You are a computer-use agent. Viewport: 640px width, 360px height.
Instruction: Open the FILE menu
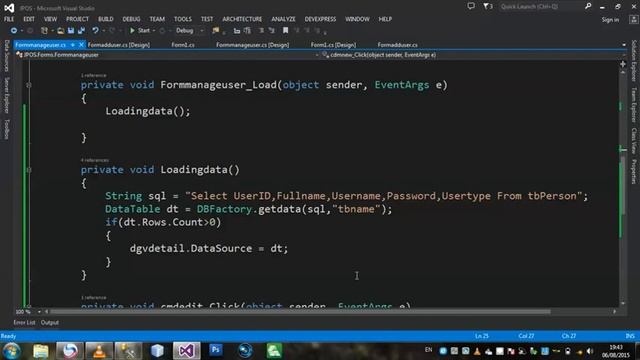(x=9, y=19)
